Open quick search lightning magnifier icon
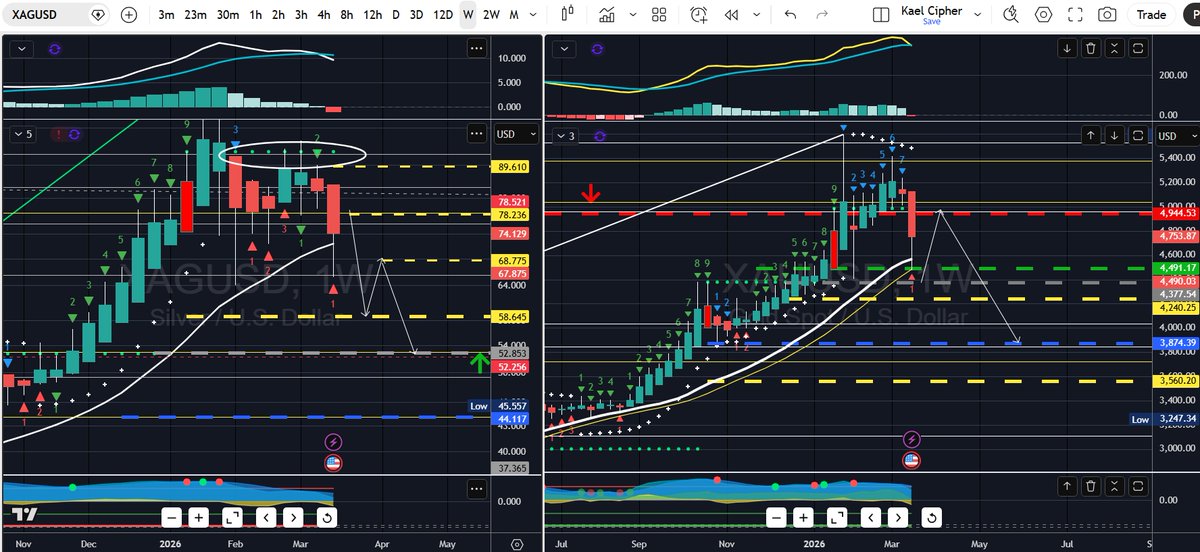1200x552 pixels. (1012, 15)
